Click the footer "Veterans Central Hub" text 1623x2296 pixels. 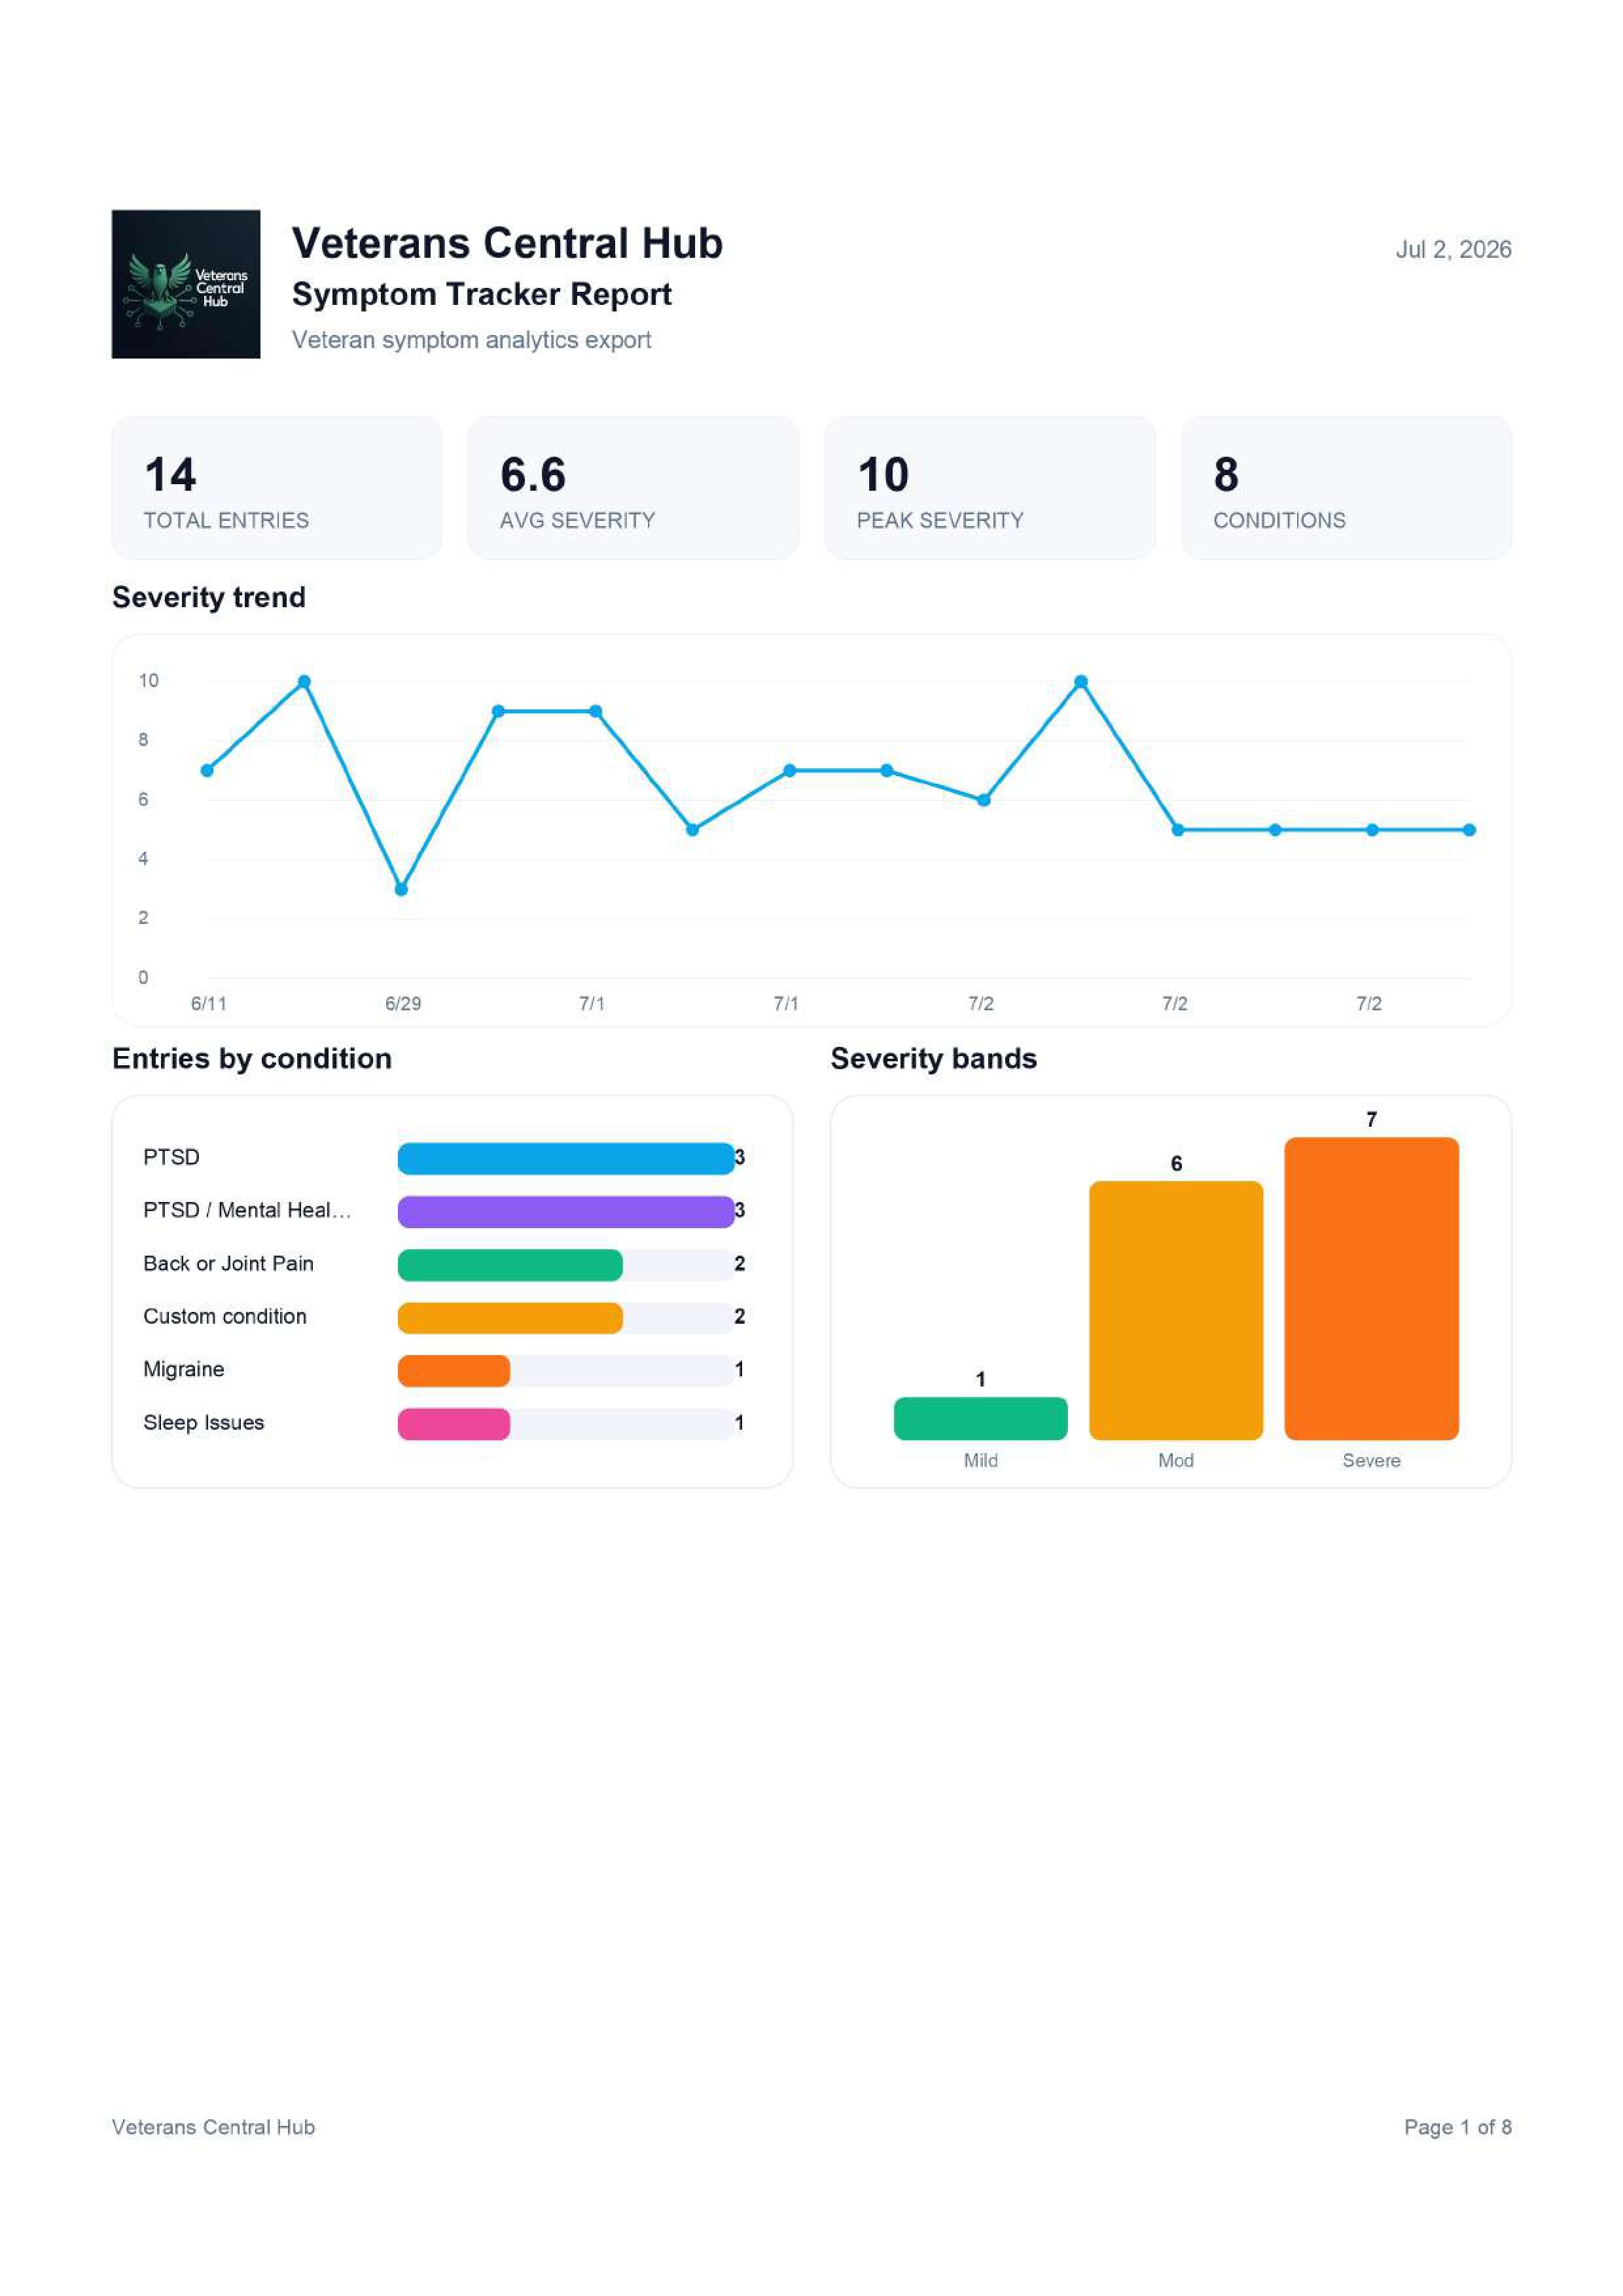(213, 2127)
